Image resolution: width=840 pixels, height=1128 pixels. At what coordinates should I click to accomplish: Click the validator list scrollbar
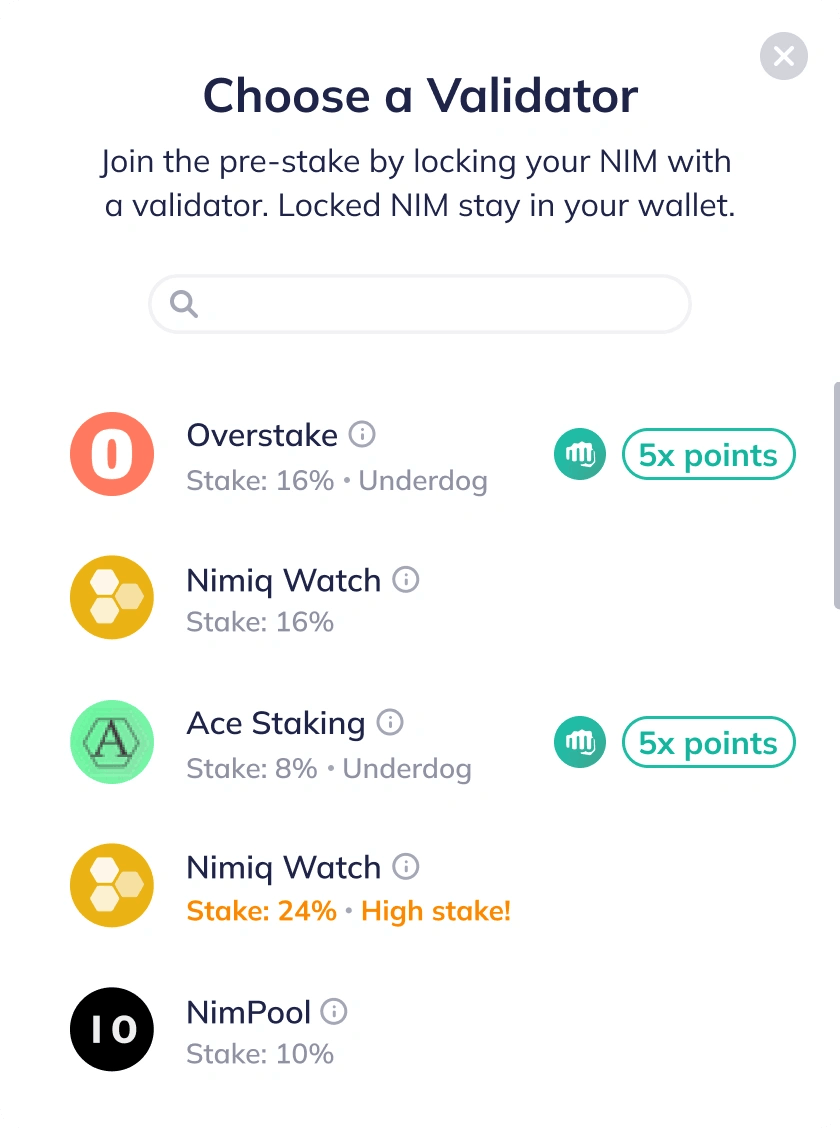836,496
